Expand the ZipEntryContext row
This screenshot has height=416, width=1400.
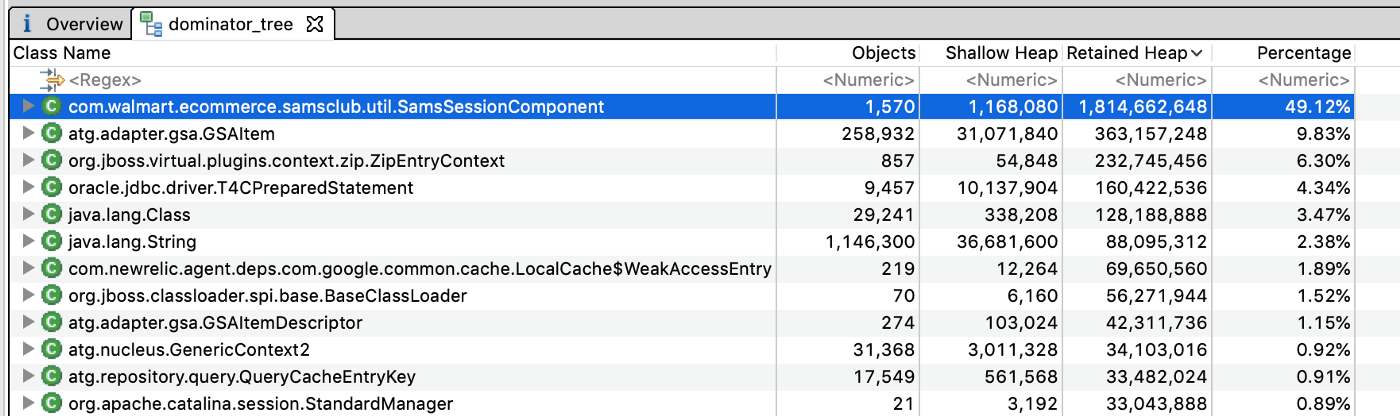28,160
